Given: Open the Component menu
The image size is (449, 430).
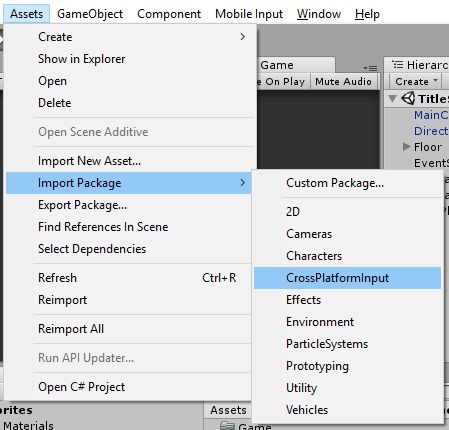Looking at the screenshot, I should [169, 14].
